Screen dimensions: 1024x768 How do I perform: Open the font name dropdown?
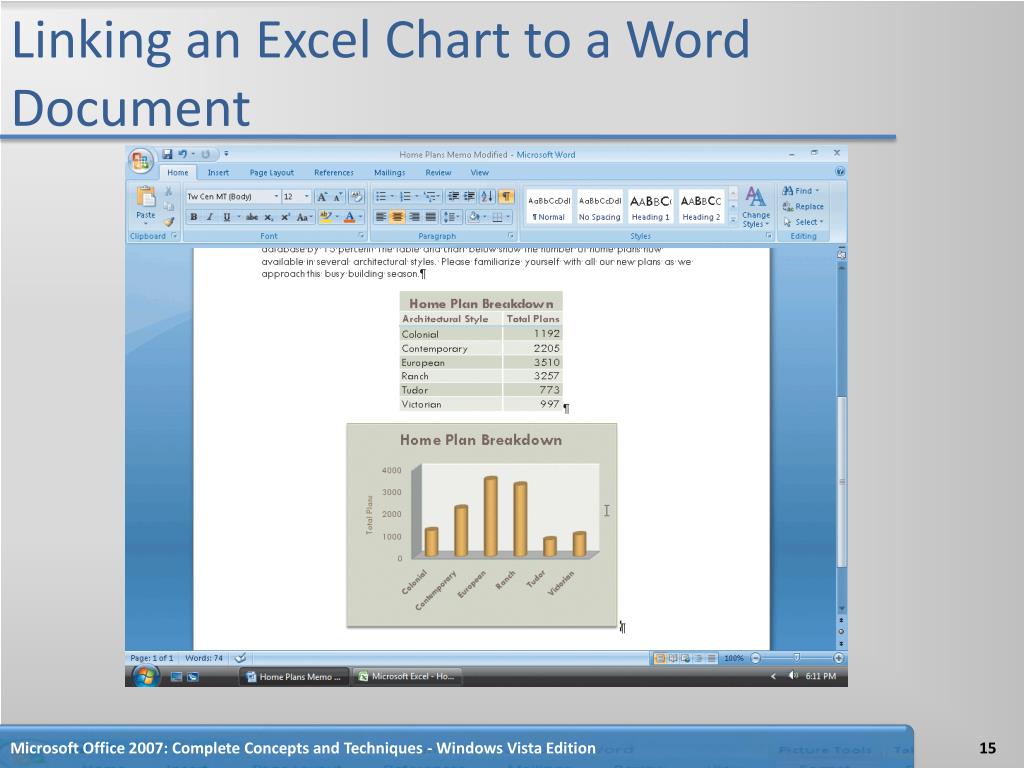(276, 197)
